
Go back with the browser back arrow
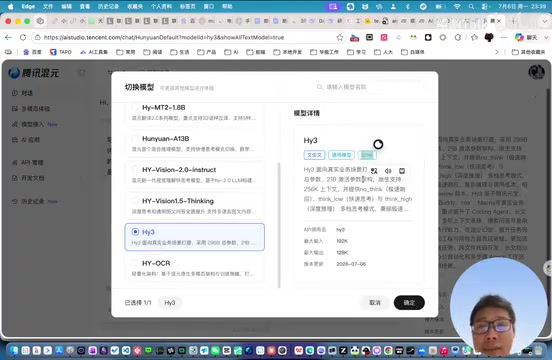[x=8, y=37]
